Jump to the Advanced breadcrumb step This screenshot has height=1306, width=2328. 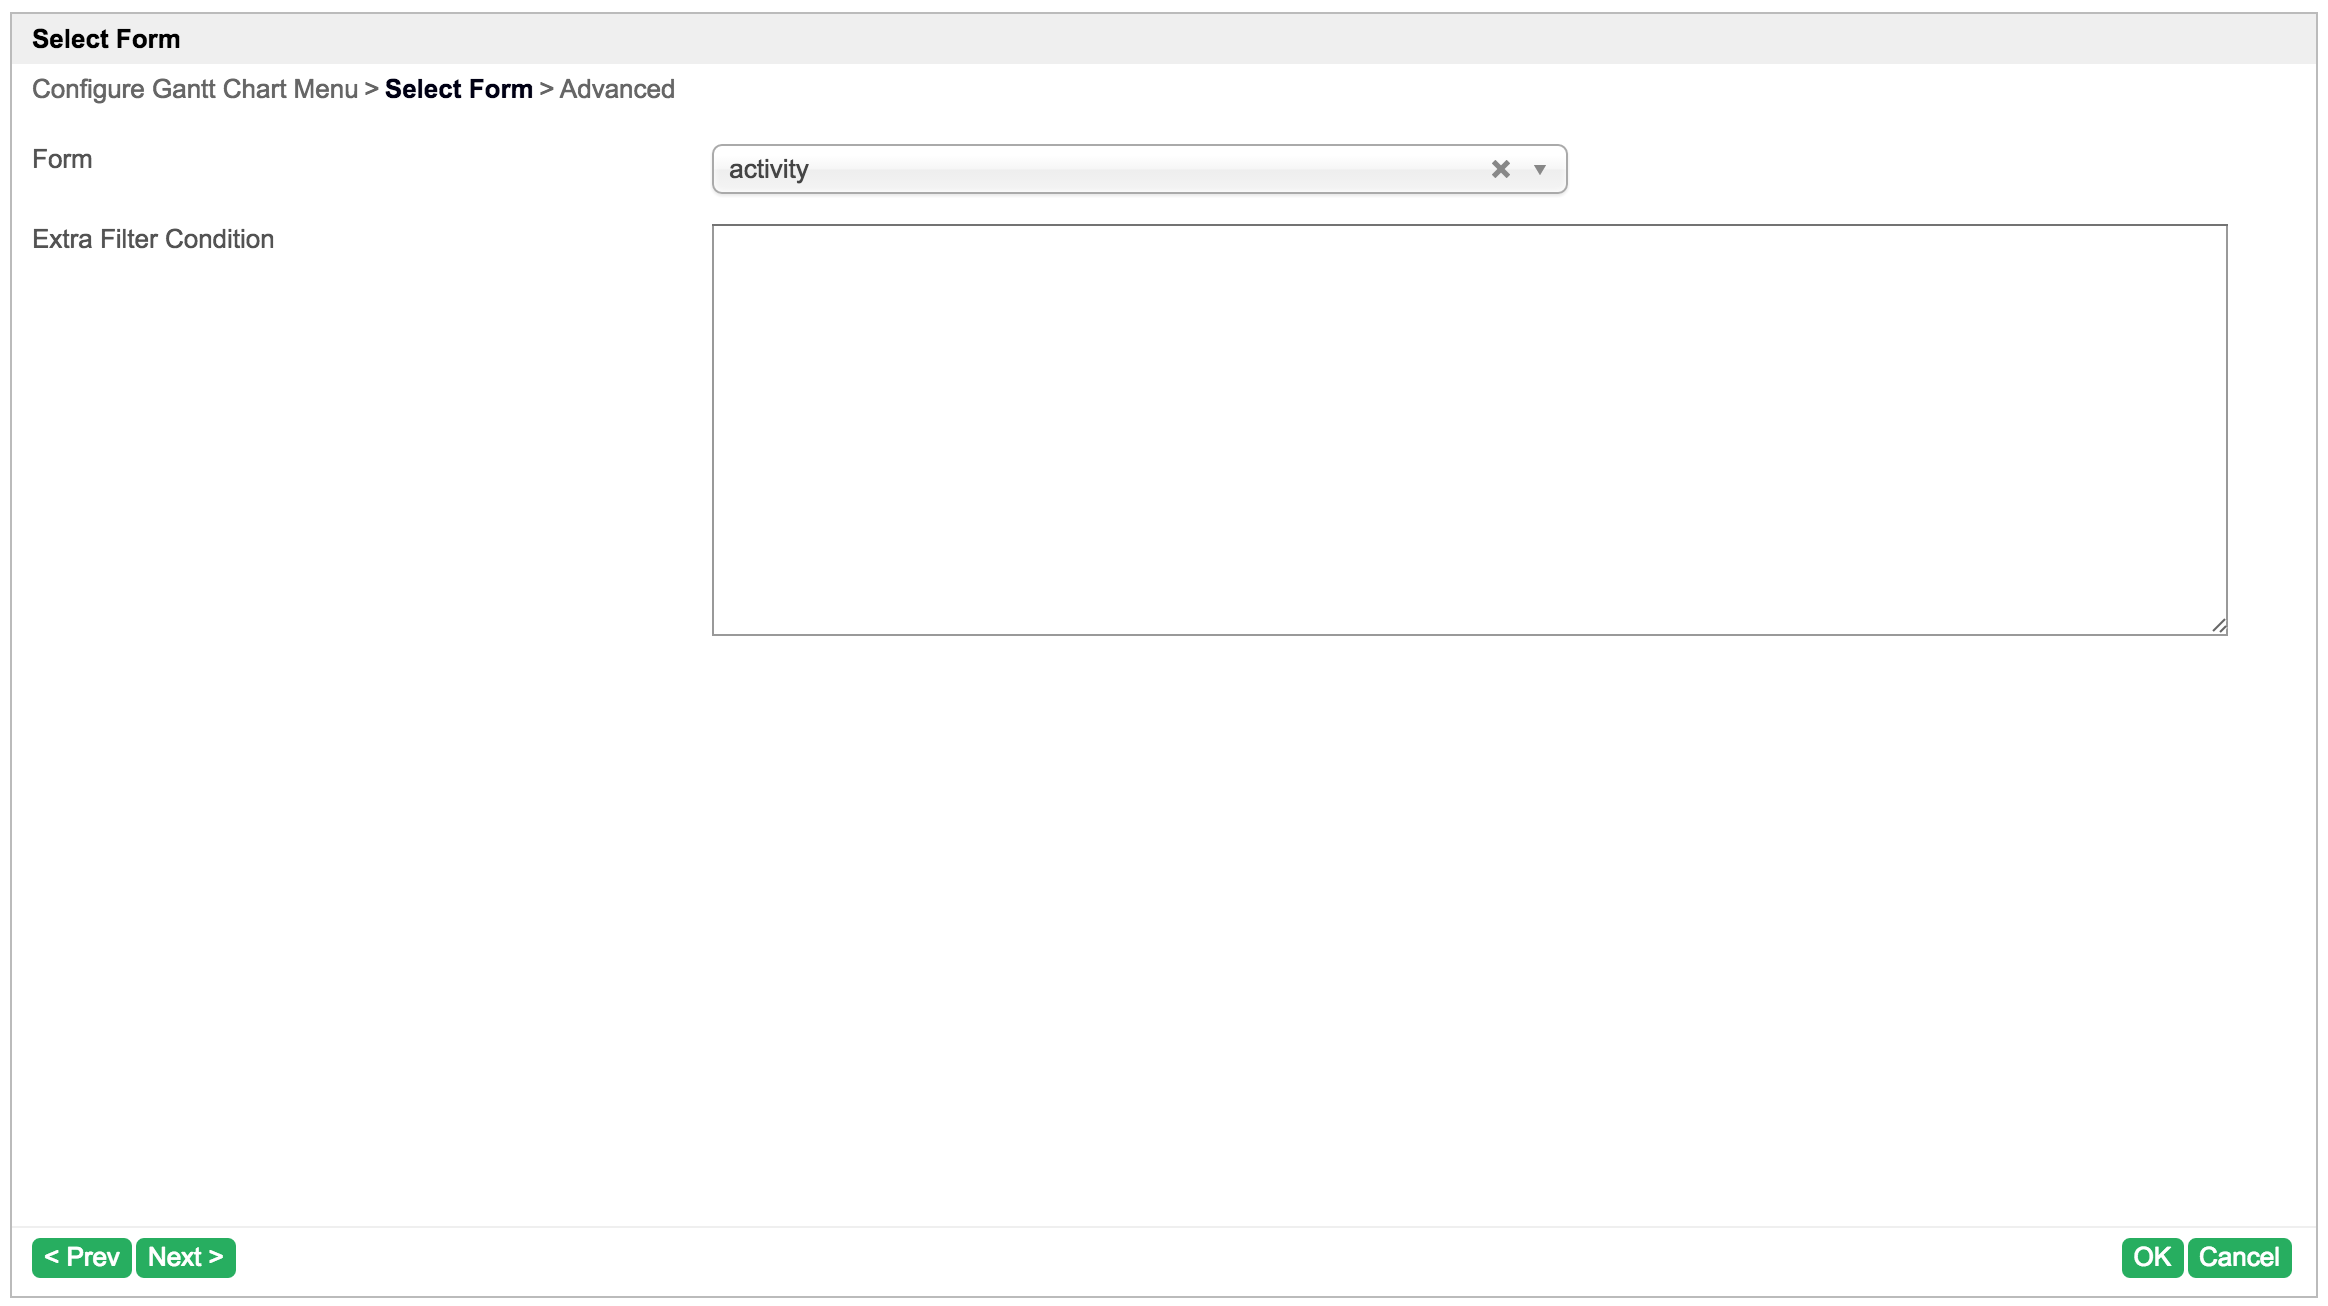[617, 89]
